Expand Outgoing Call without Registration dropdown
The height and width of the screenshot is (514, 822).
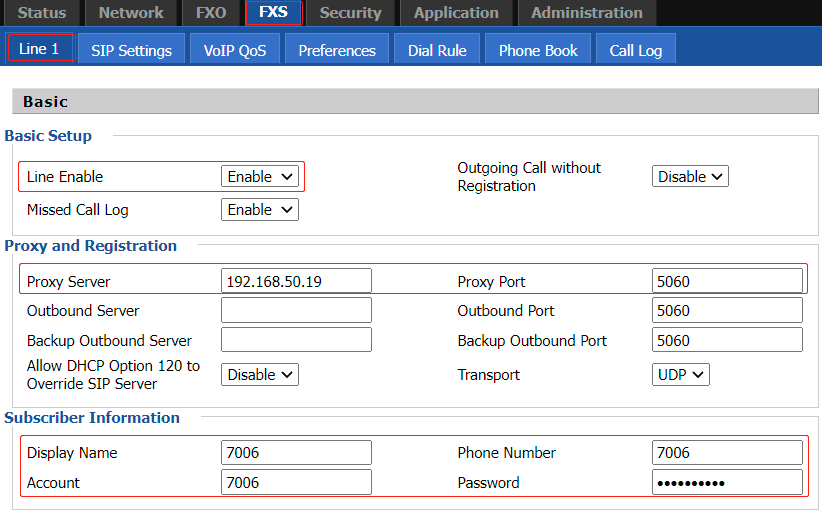click(690, 177)
